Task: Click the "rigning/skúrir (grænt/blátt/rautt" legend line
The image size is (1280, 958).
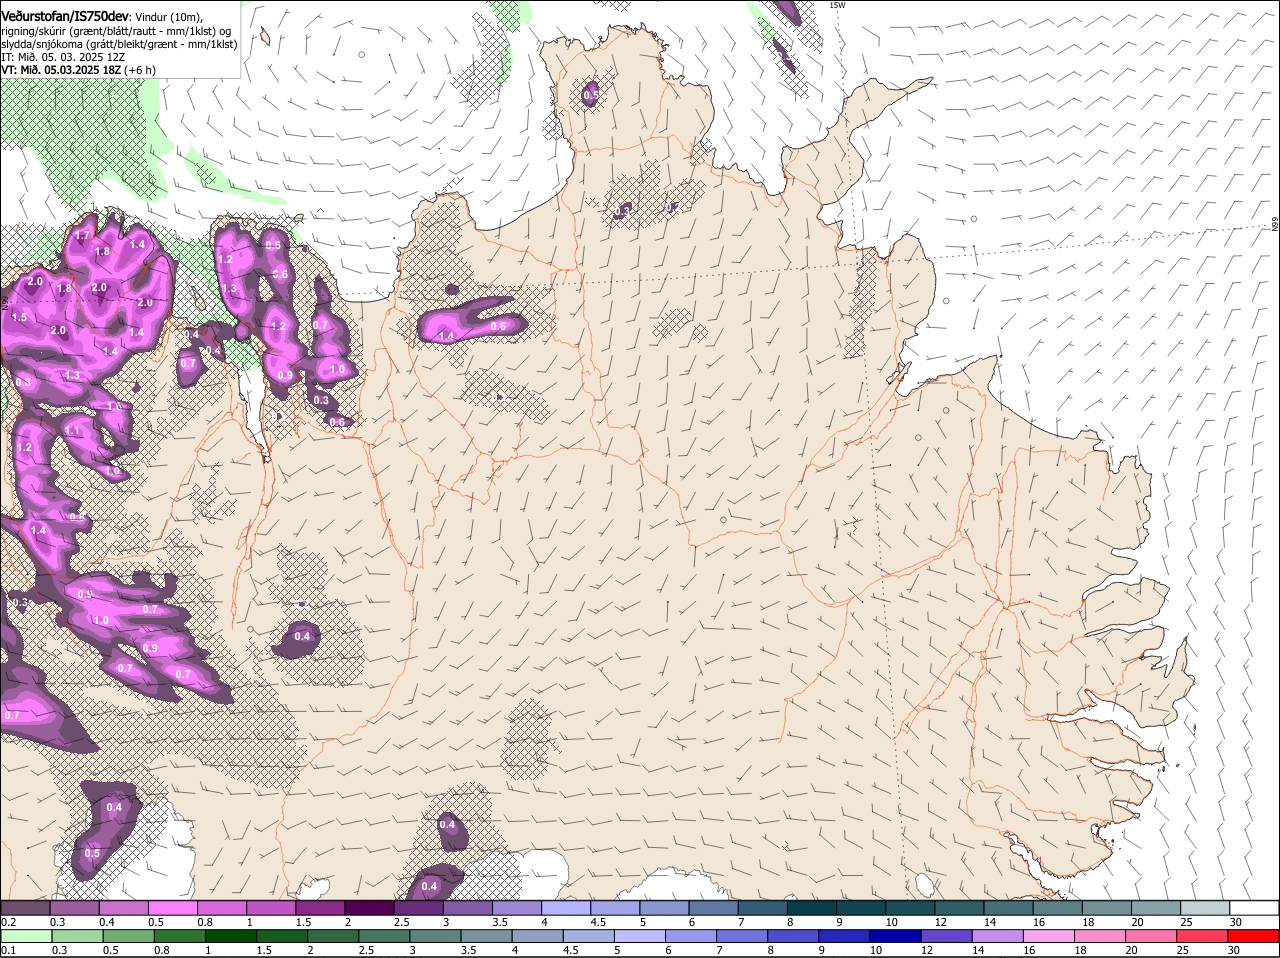Action: pyautogui.click(x=116, y=31)
